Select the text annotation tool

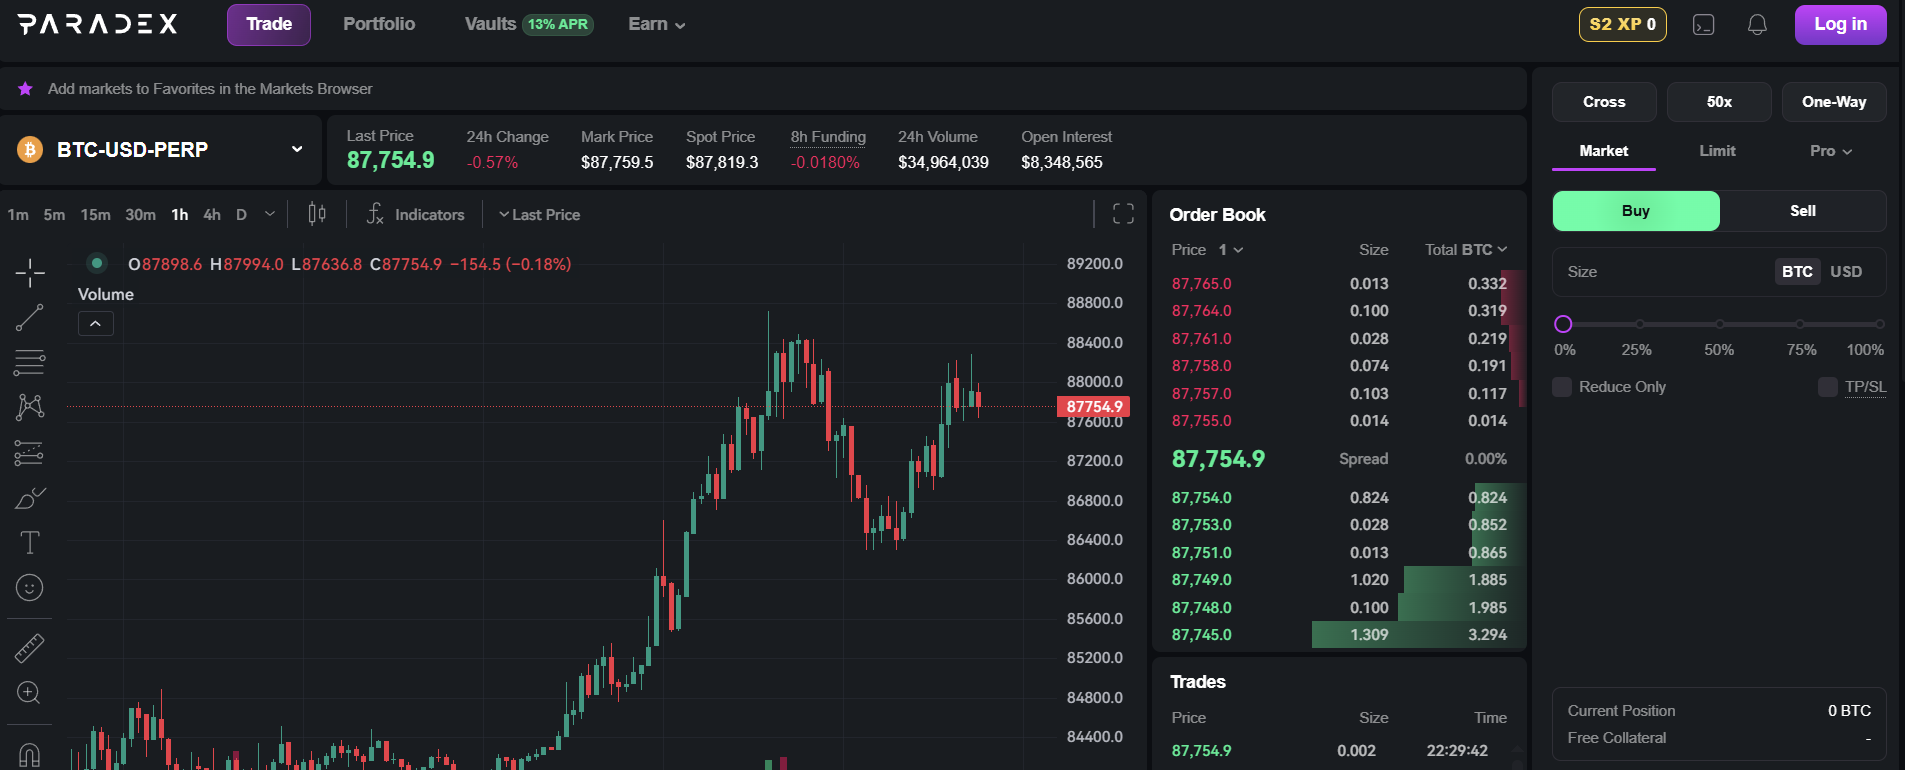(30, 542)
